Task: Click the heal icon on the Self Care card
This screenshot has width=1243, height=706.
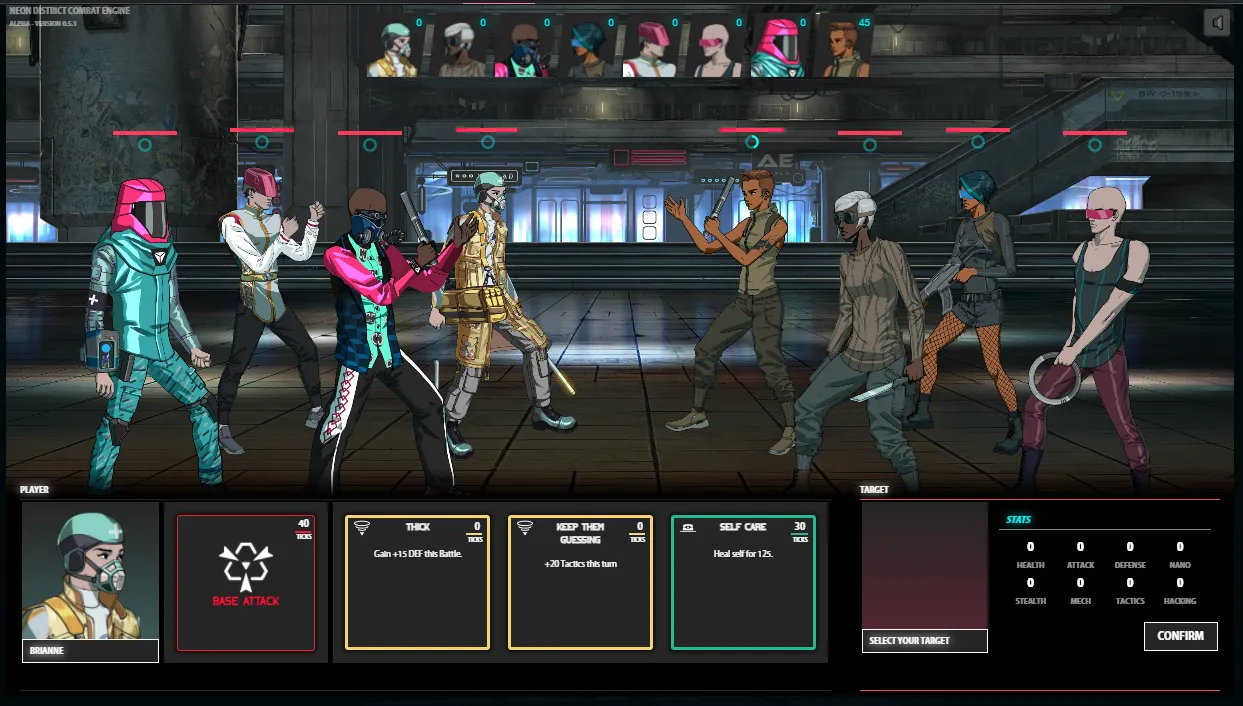Action: tap(688, 527)
